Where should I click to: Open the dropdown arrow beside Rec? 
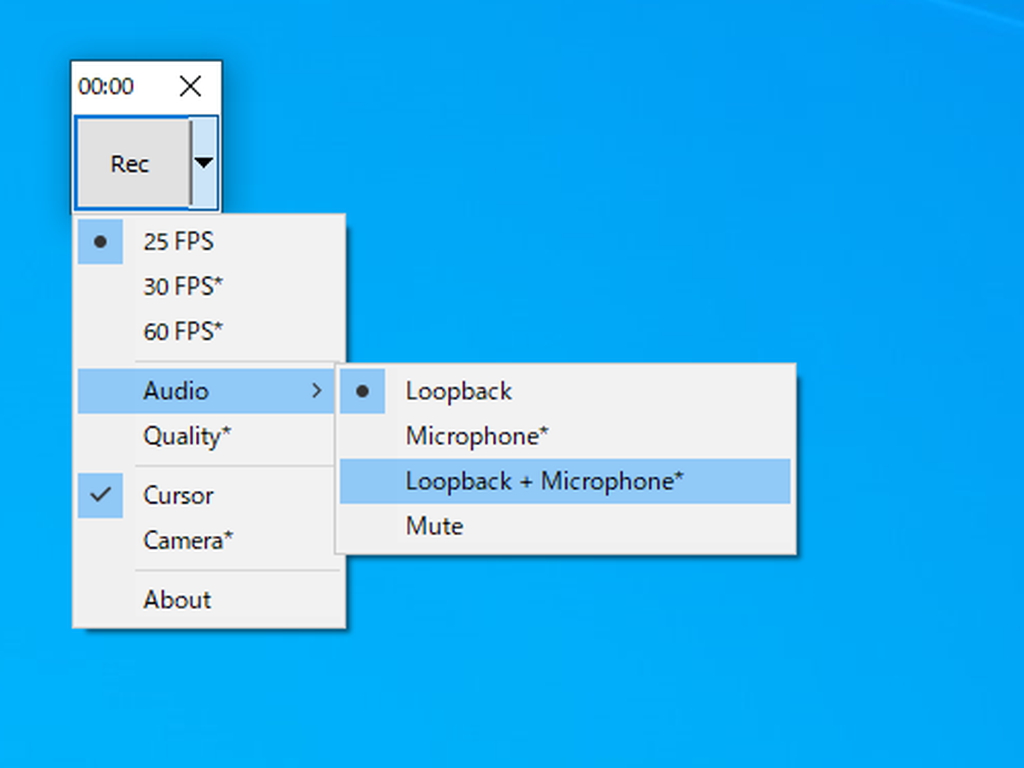click(x=204, y=163)
